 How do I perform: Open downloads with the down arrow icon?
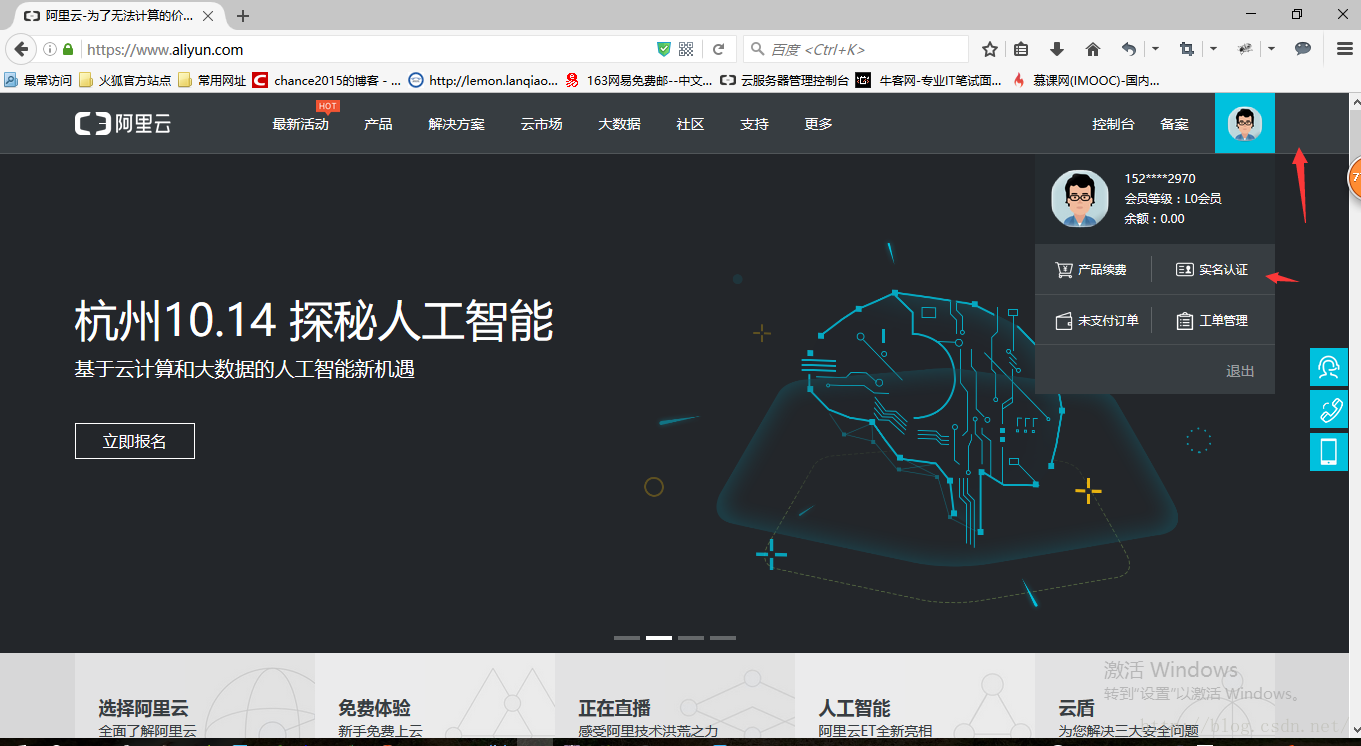(x=1057, y=49)
